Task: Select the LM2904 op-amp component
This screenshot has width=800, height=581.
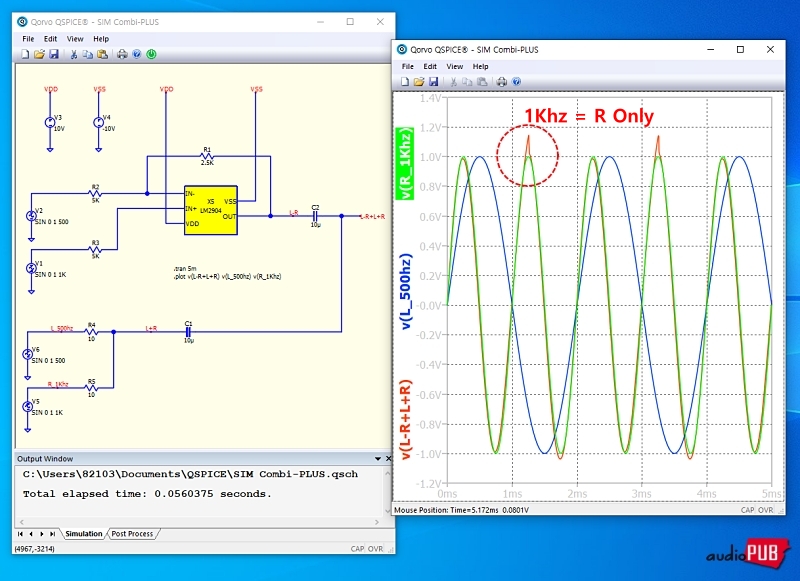Action: pyautogui.click(x=210, y=211)
